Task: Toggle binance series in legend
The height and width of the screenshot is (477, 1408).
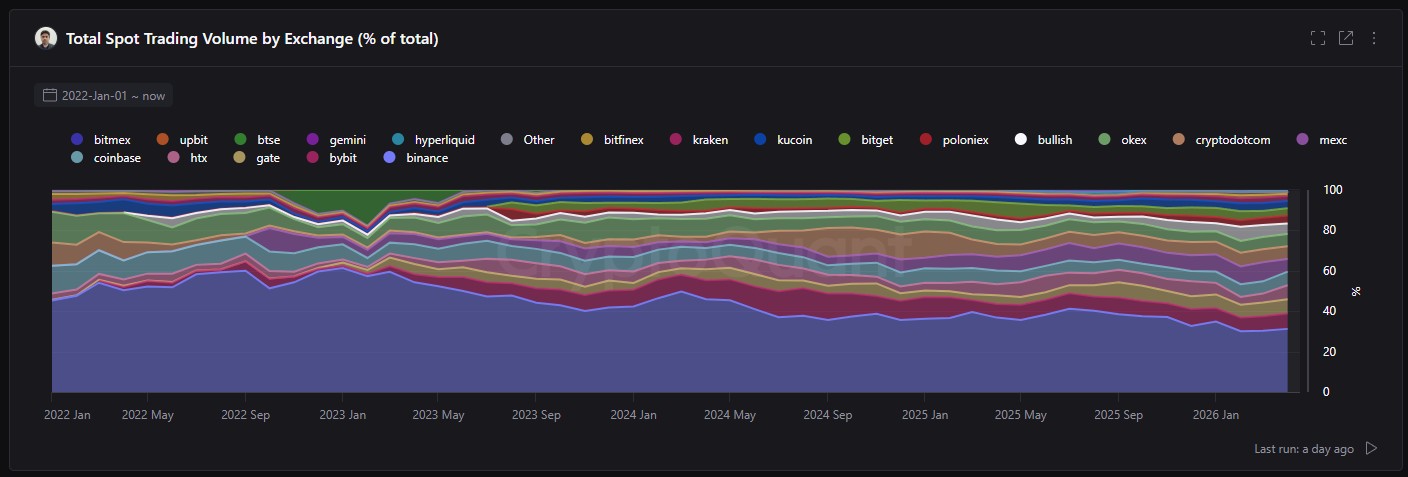Action: pyautogui.click(x=426, y=158)
